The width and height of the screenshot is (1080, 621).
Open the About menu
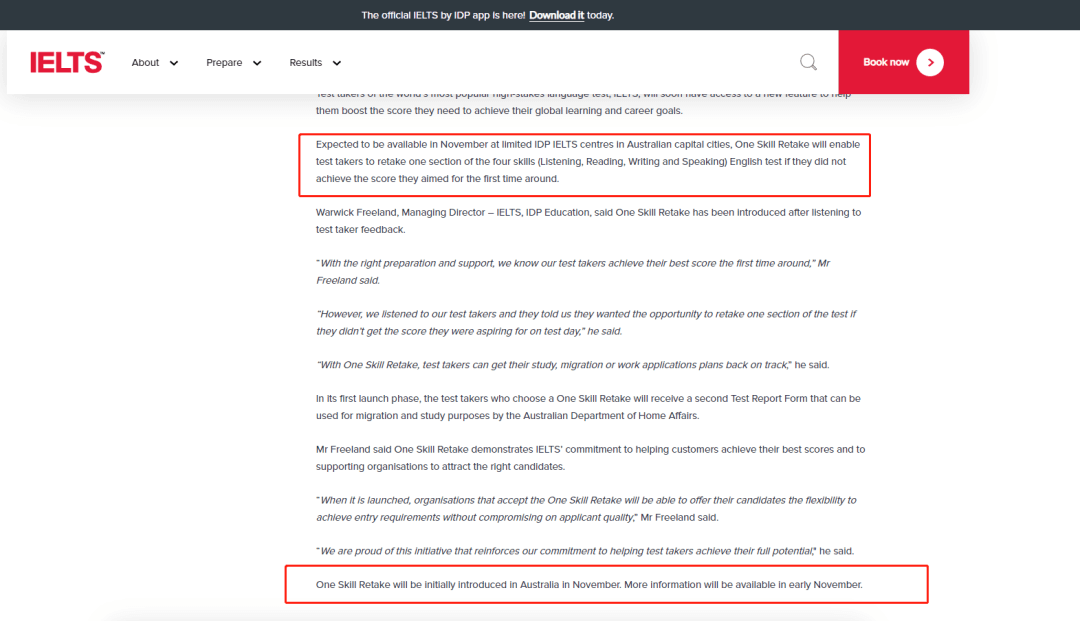pos(145,63)
